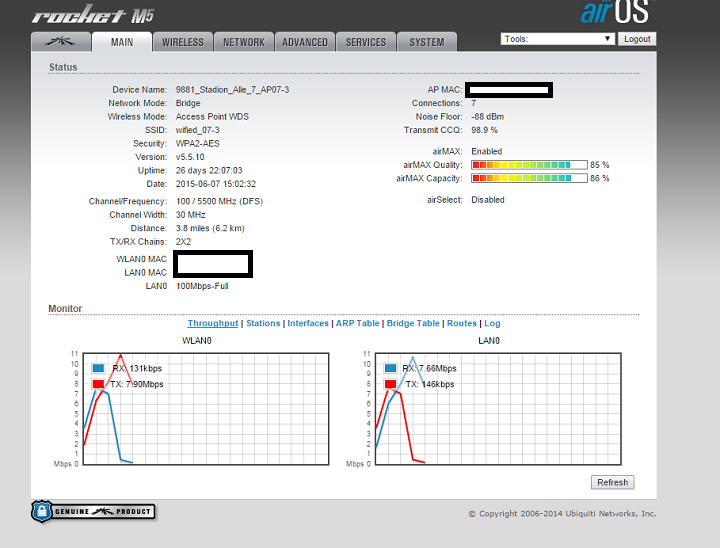Click the date value 2015-06-07 15:02:32

pyautogui.click(x=216, y=184)
